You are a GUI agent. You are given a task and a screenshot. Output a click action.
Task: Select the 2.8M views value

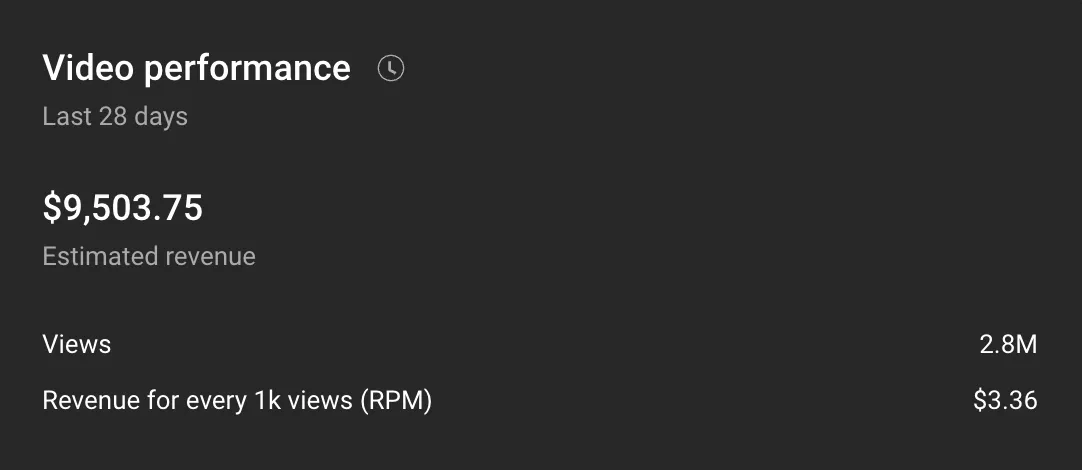(x=1008, y=344)
